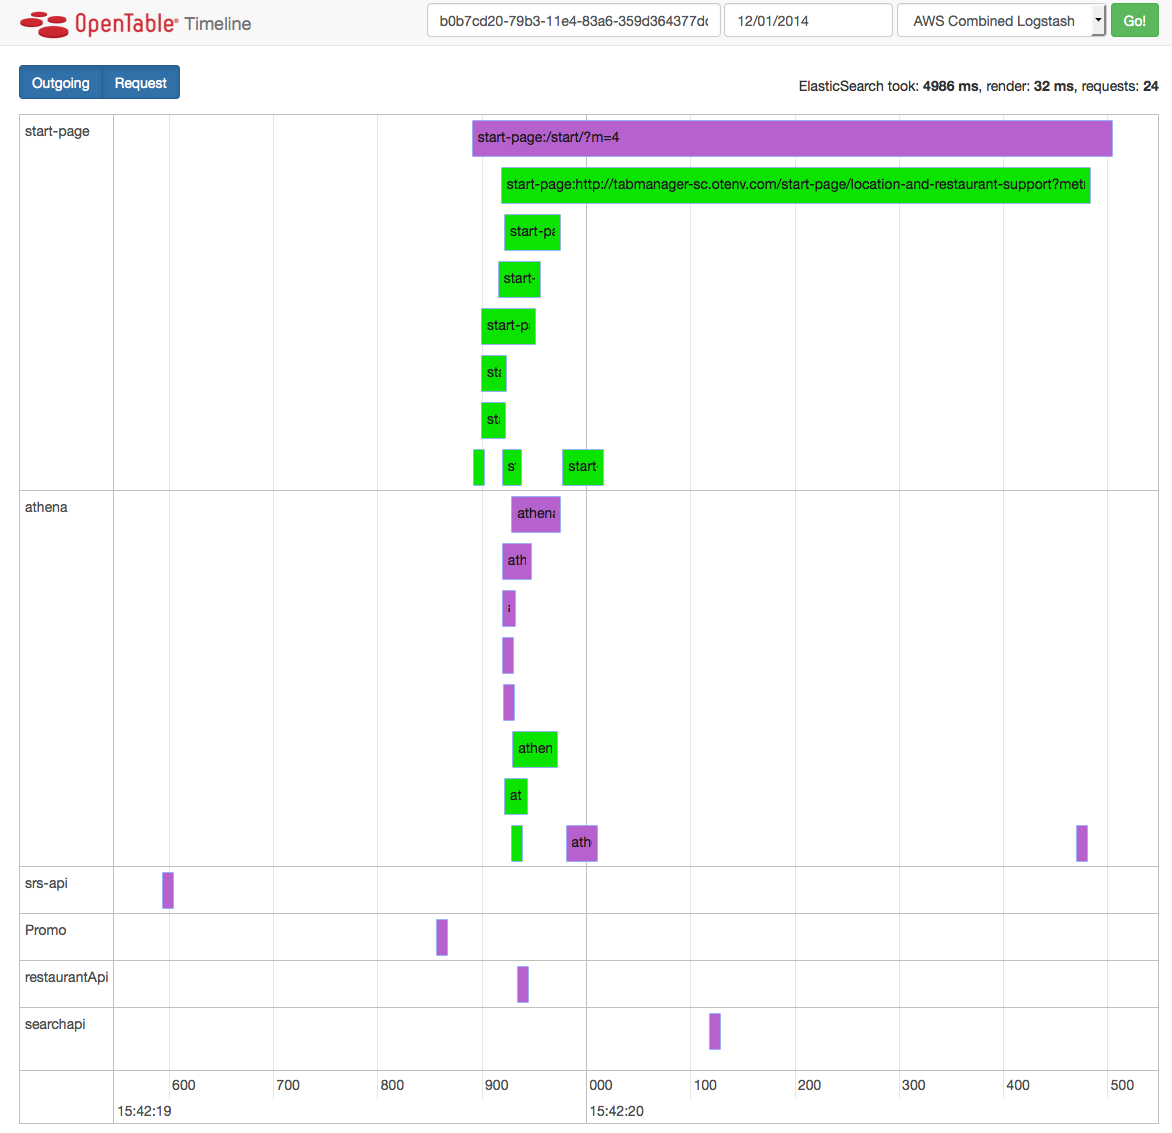Select the rightmost green 'start' bar in start-page row
The width and height of the screenshot is (1172, 1133).
(583, 467)
